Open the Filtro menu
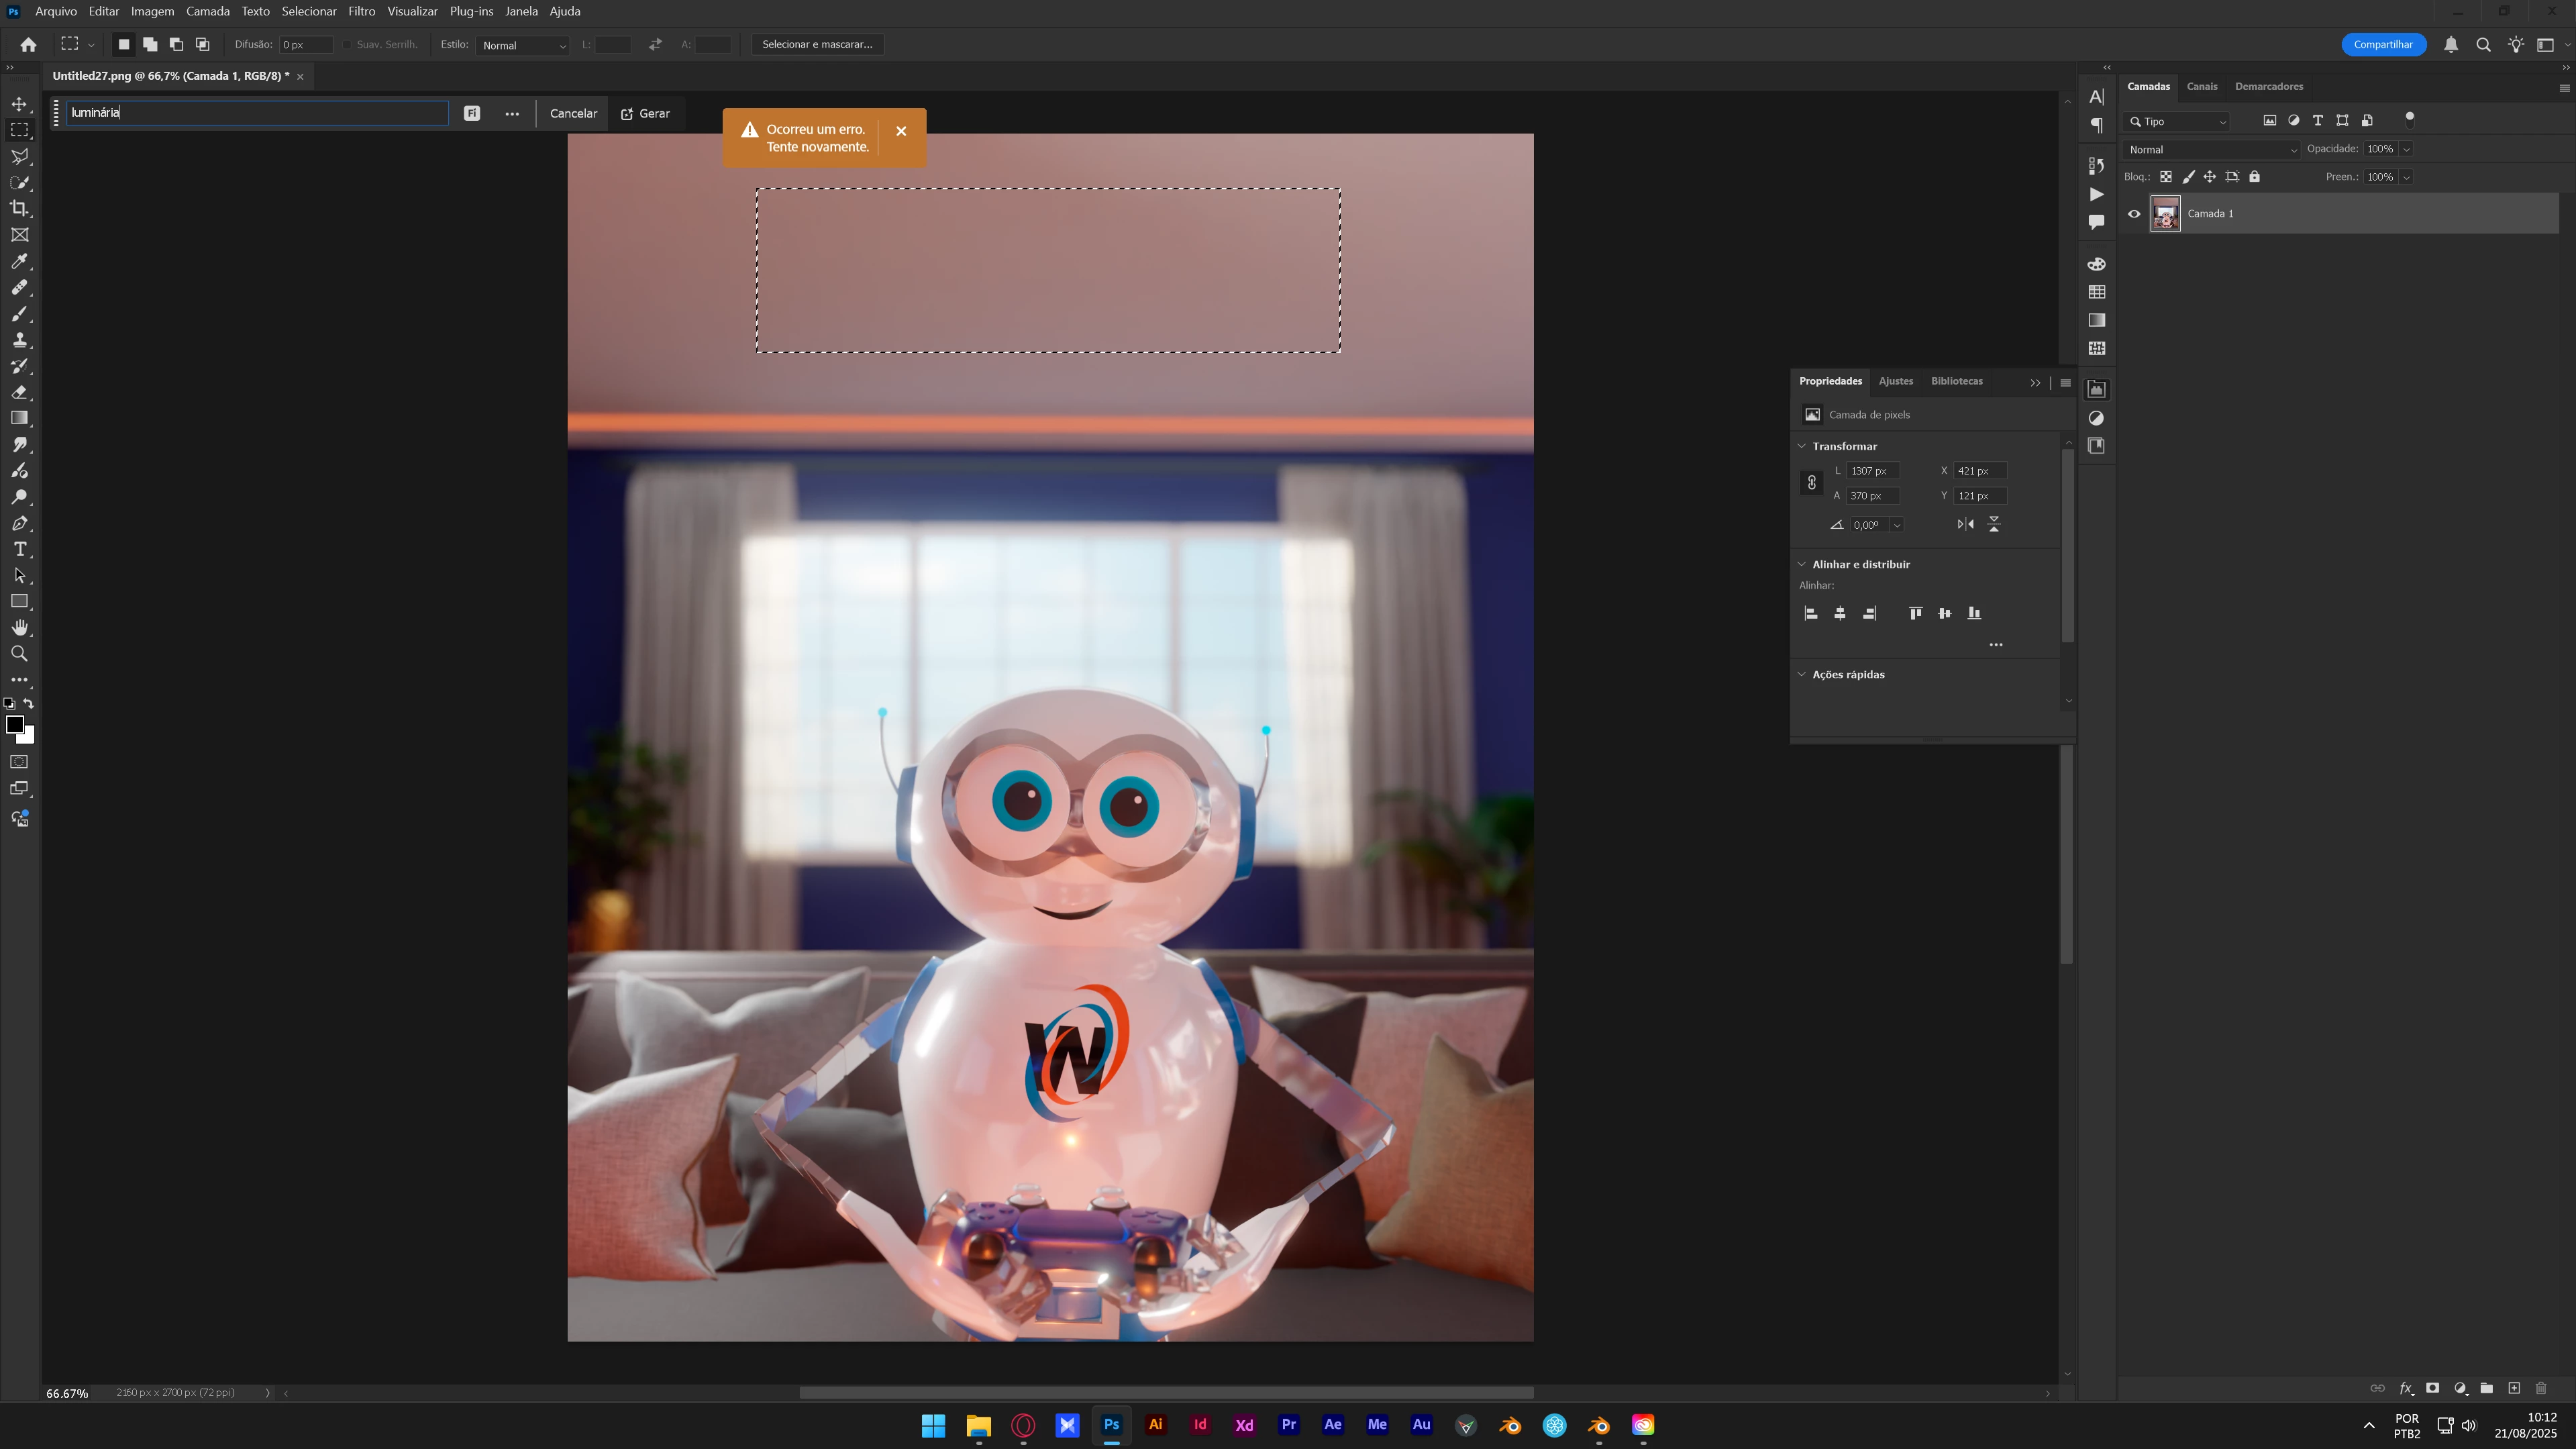The image size is (2576, 1449). (x=361, y=11)
